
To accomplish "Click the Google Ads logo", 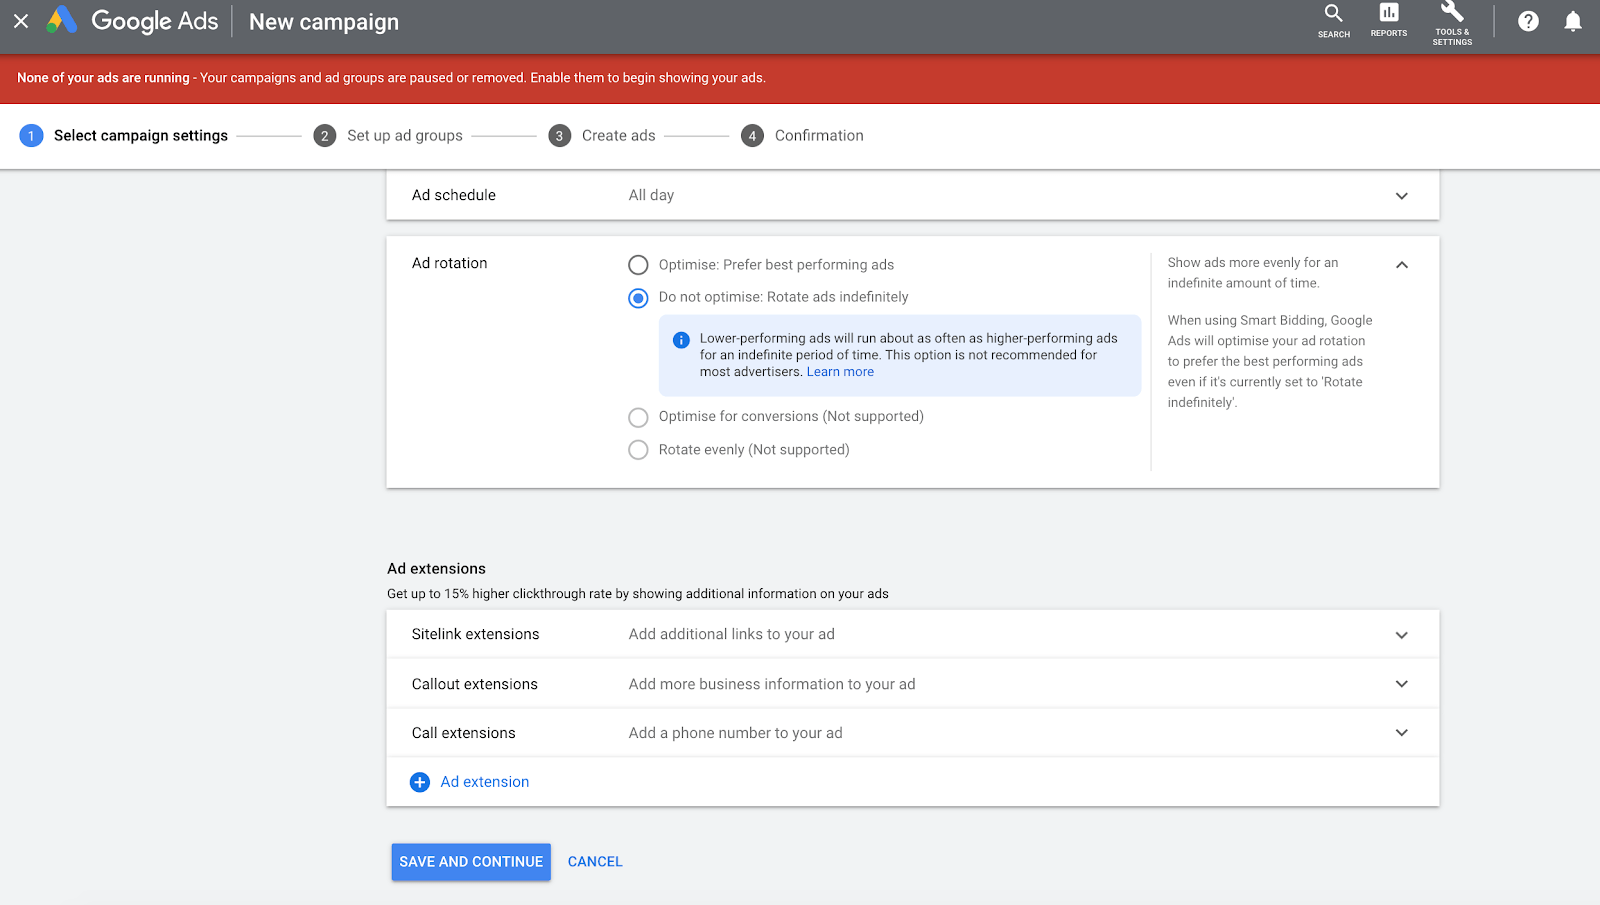I will point(140,21).
